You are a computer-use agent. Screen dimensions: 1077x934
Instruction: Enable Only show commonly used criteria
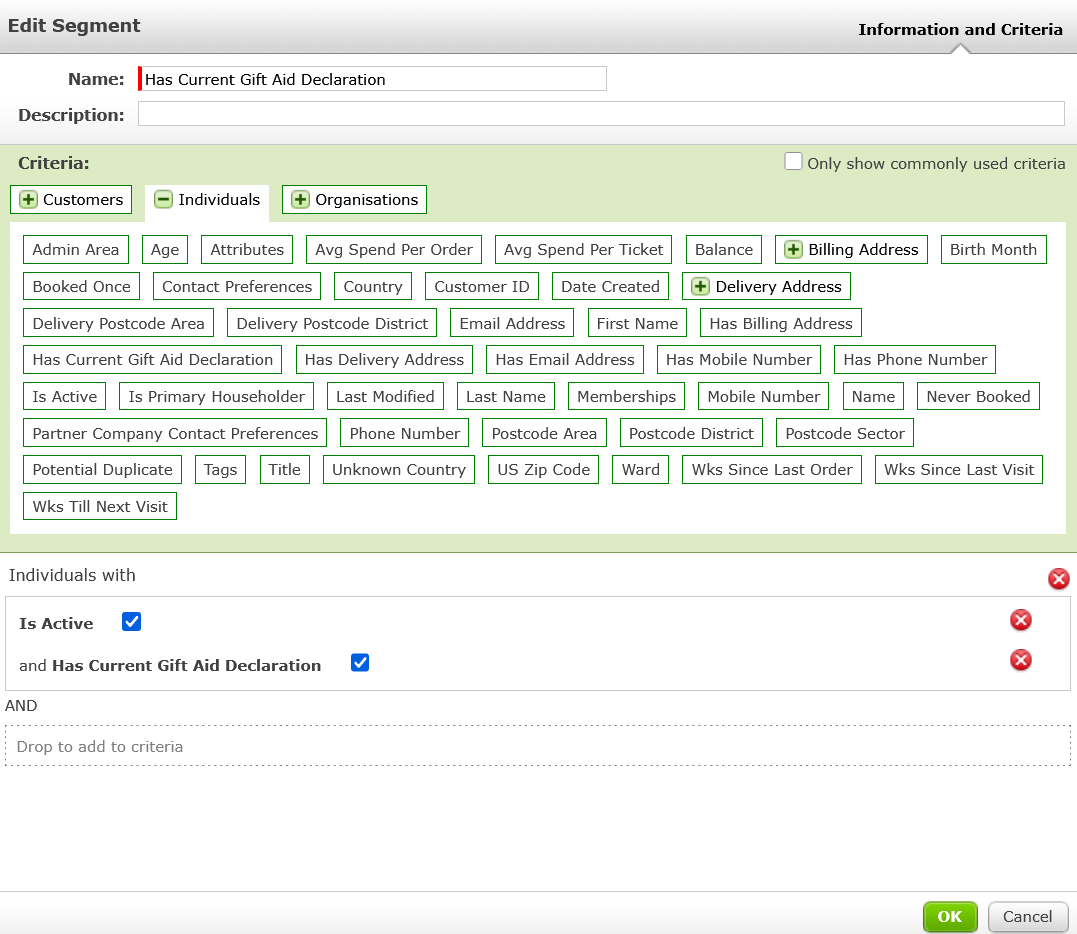tap(793, 162)
